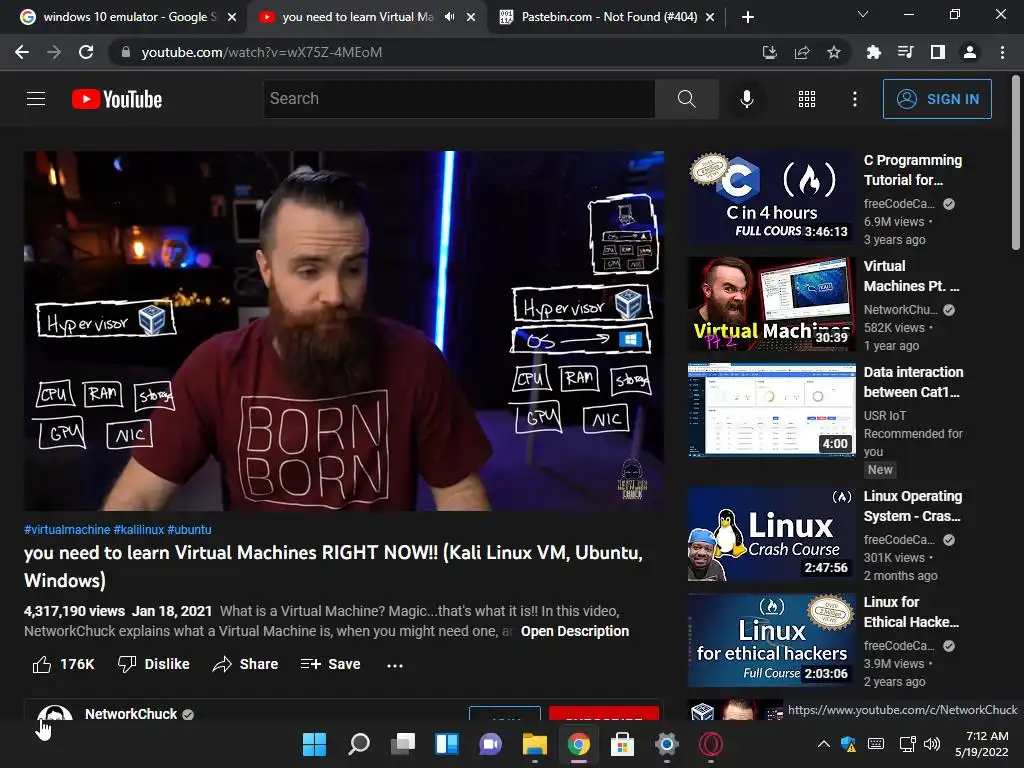Open Linux for ethical hackers thumbnail

771,639
